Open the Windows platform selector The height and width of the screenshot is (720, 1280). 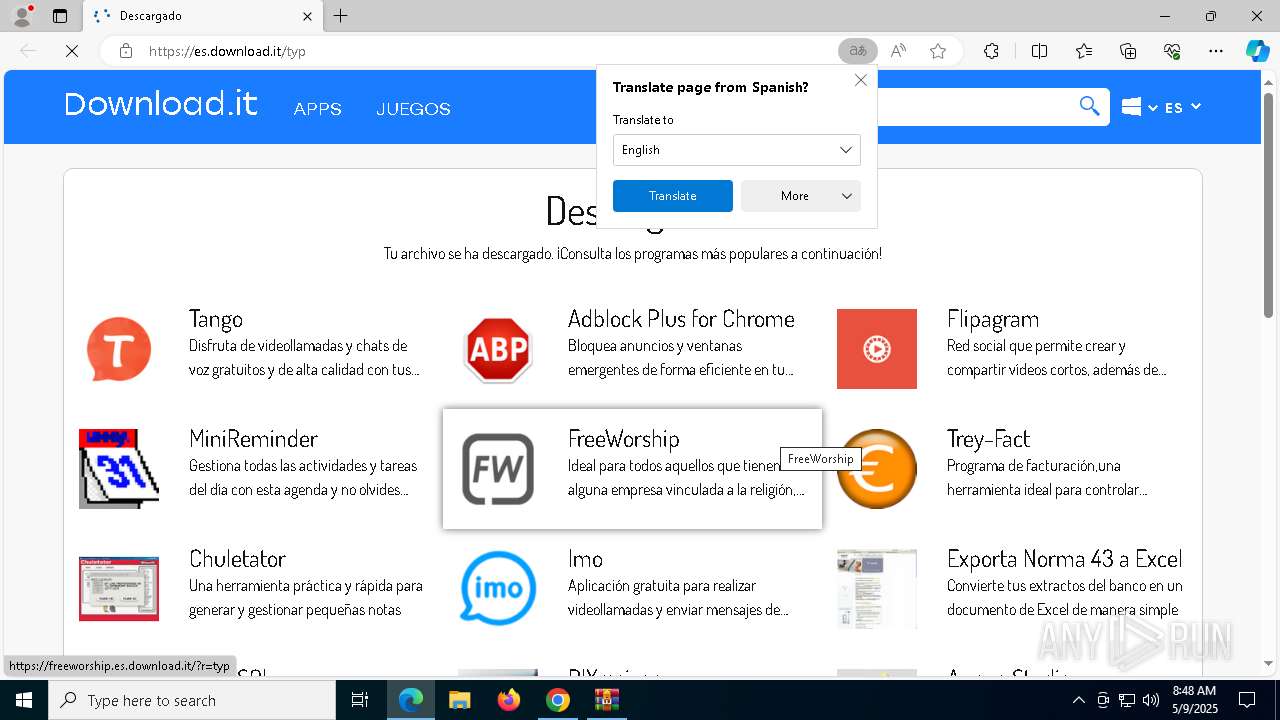click(x=1139, y=107)
